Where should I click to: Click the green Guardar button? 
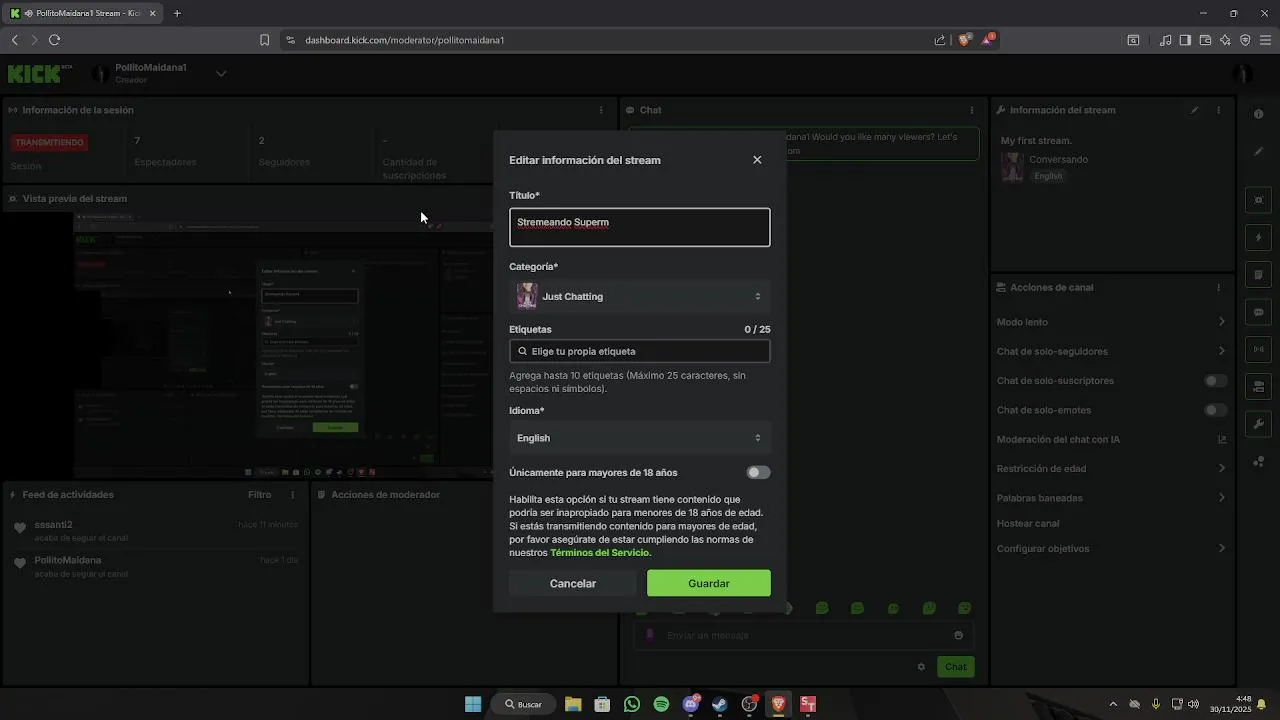[x=709, y=583]
